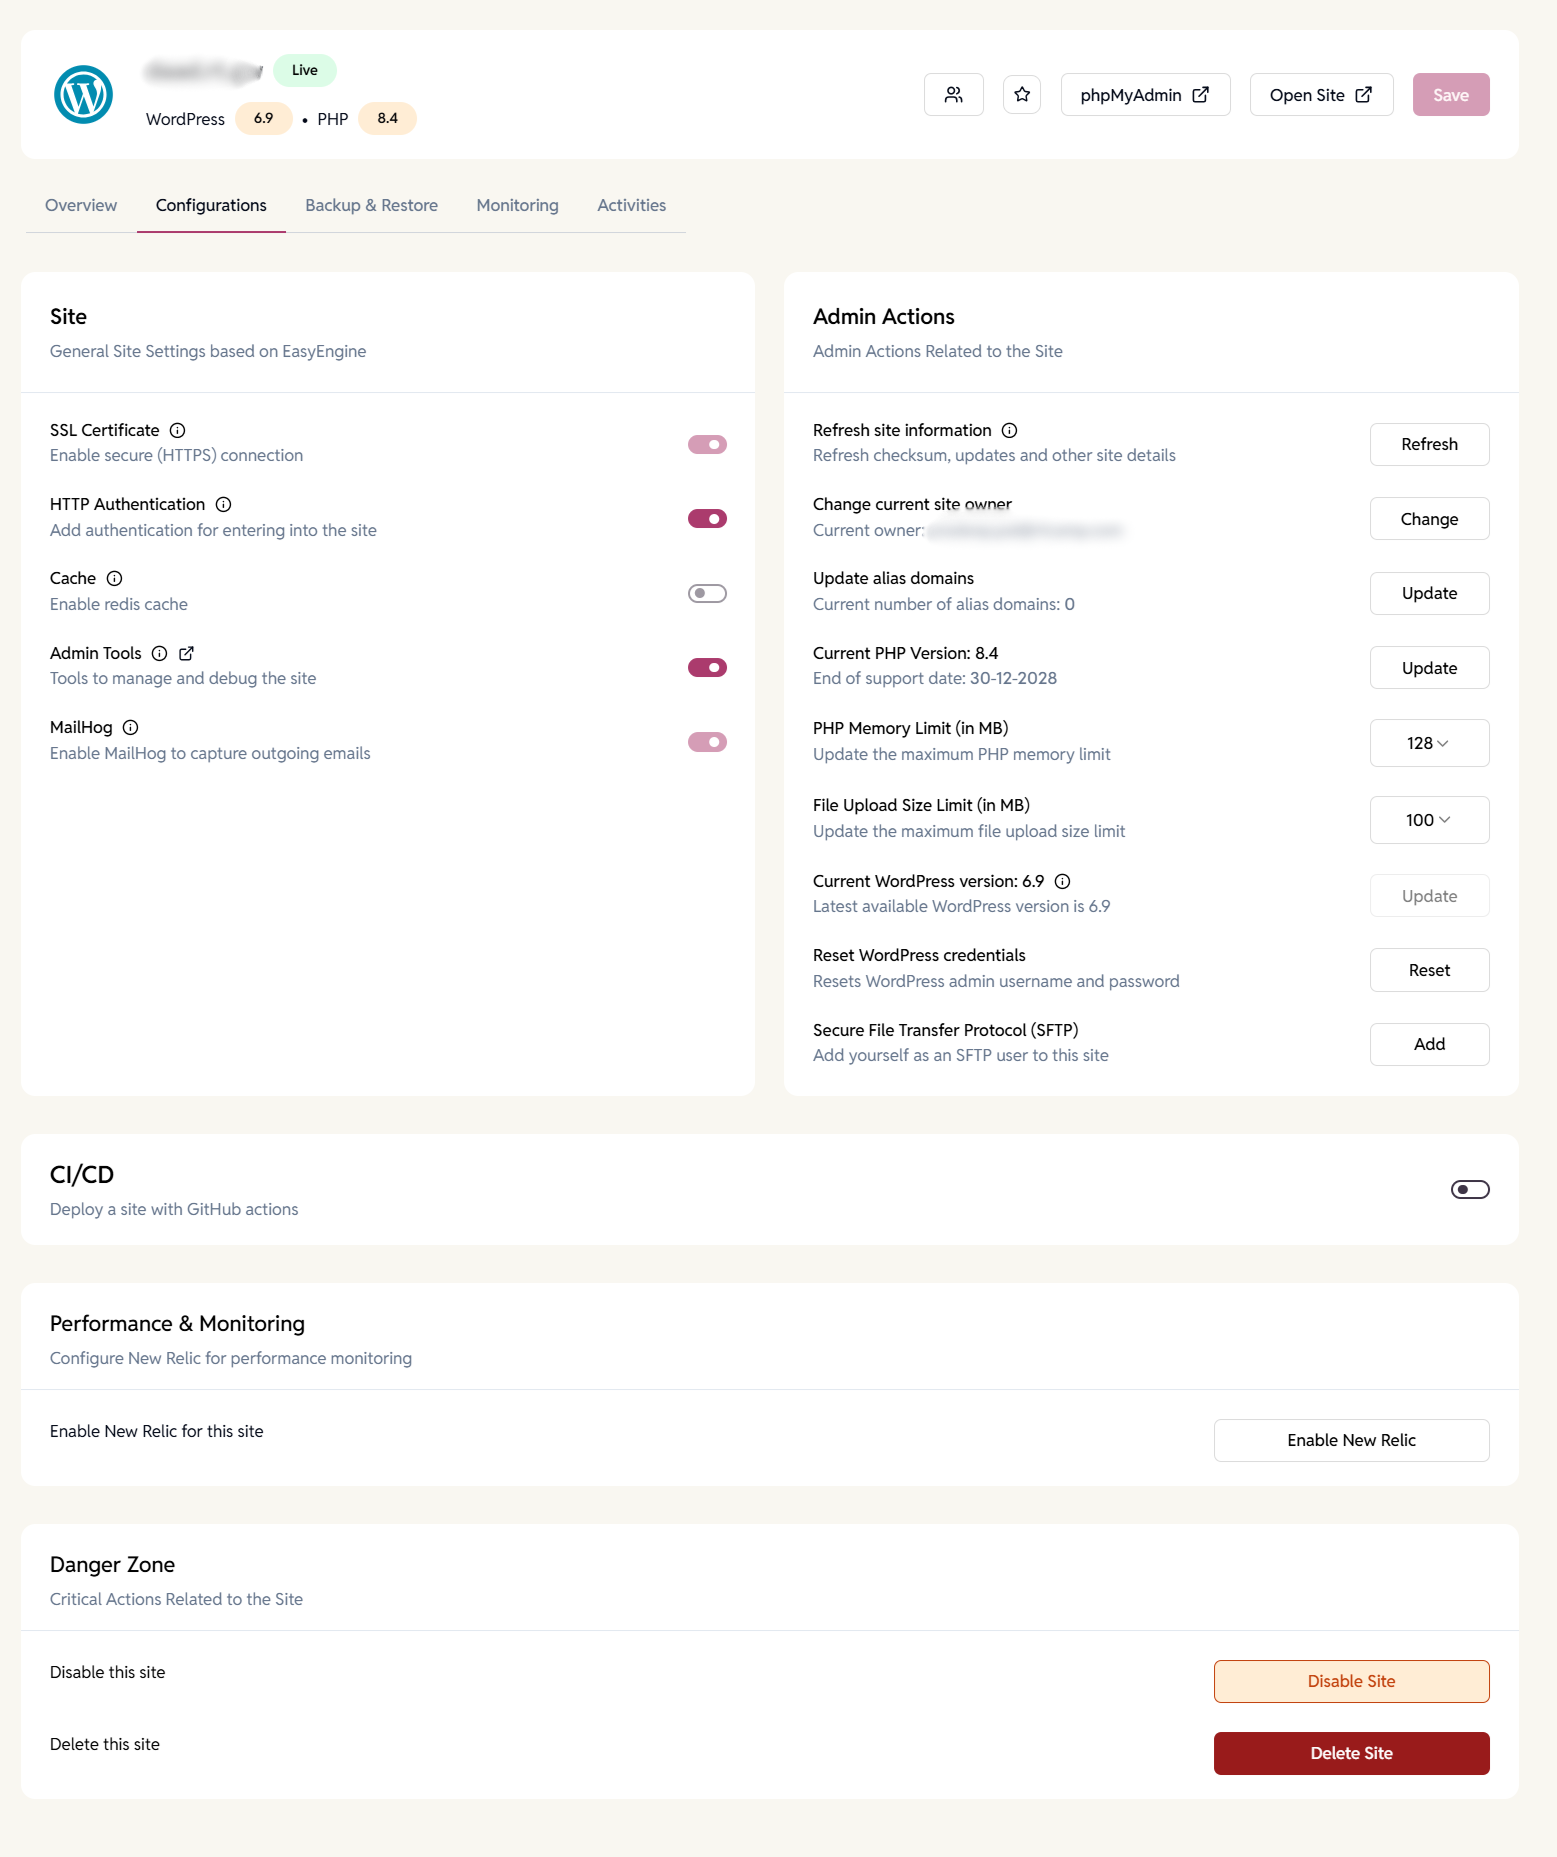Click the star favorite icon
This screenshot has width=1557, height=1857.
(1021, 94)
